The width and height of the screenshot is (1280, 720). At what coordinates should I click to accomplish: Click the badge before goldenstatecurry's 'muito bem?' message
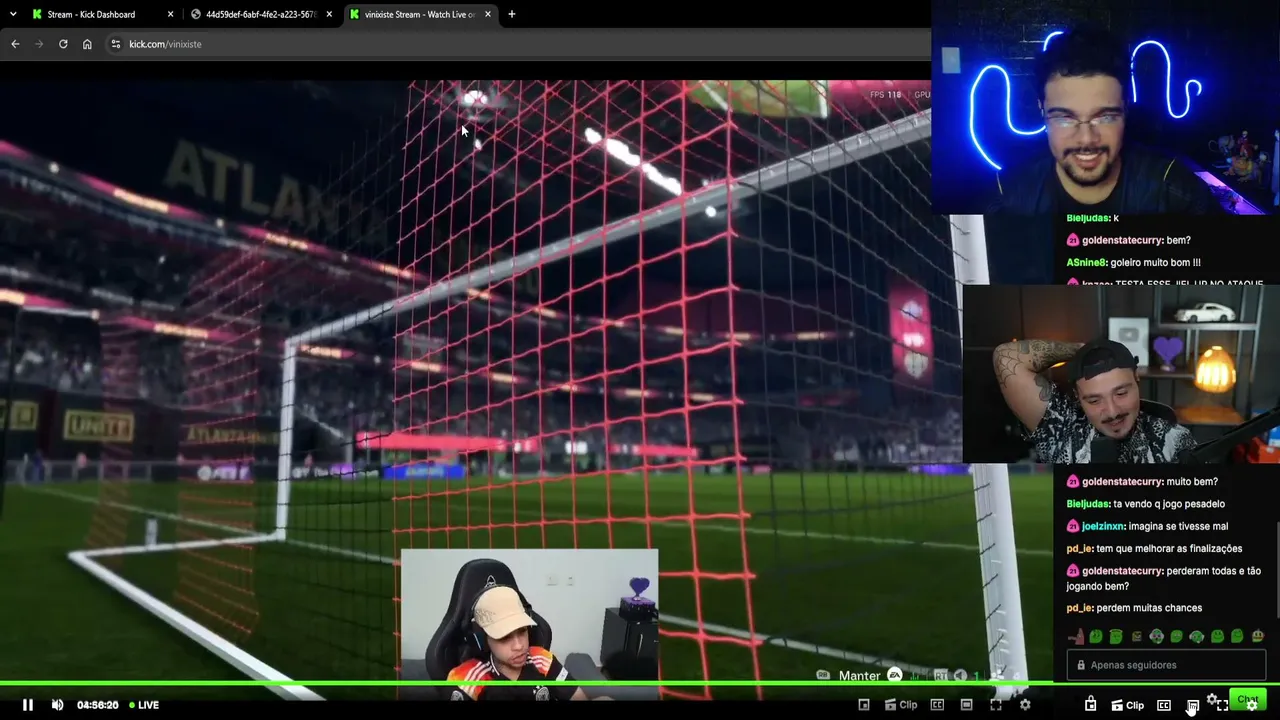click(1073, 482)
